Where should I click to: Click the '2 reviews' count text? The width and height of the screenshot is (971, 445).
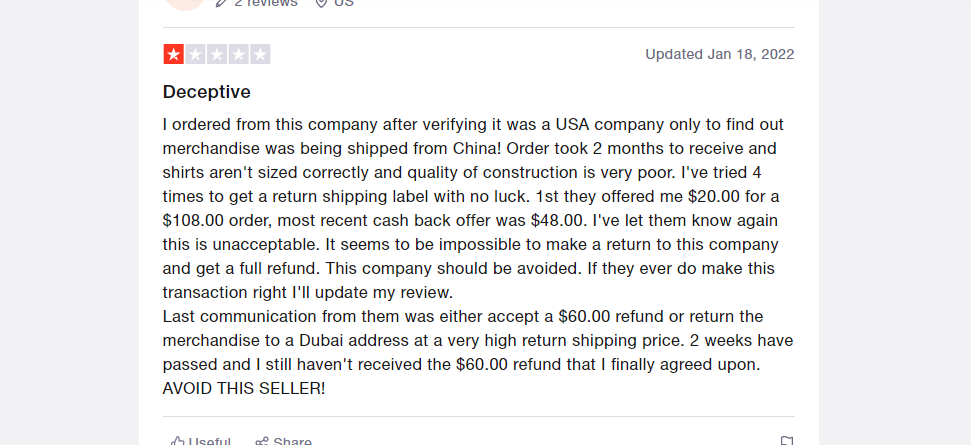pos(266,3)
